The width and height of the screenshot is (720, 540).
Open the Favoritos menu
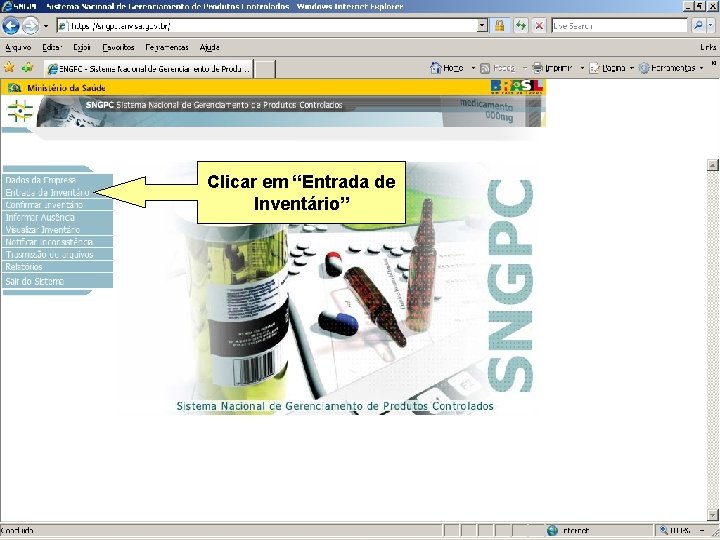pos(118,47)
